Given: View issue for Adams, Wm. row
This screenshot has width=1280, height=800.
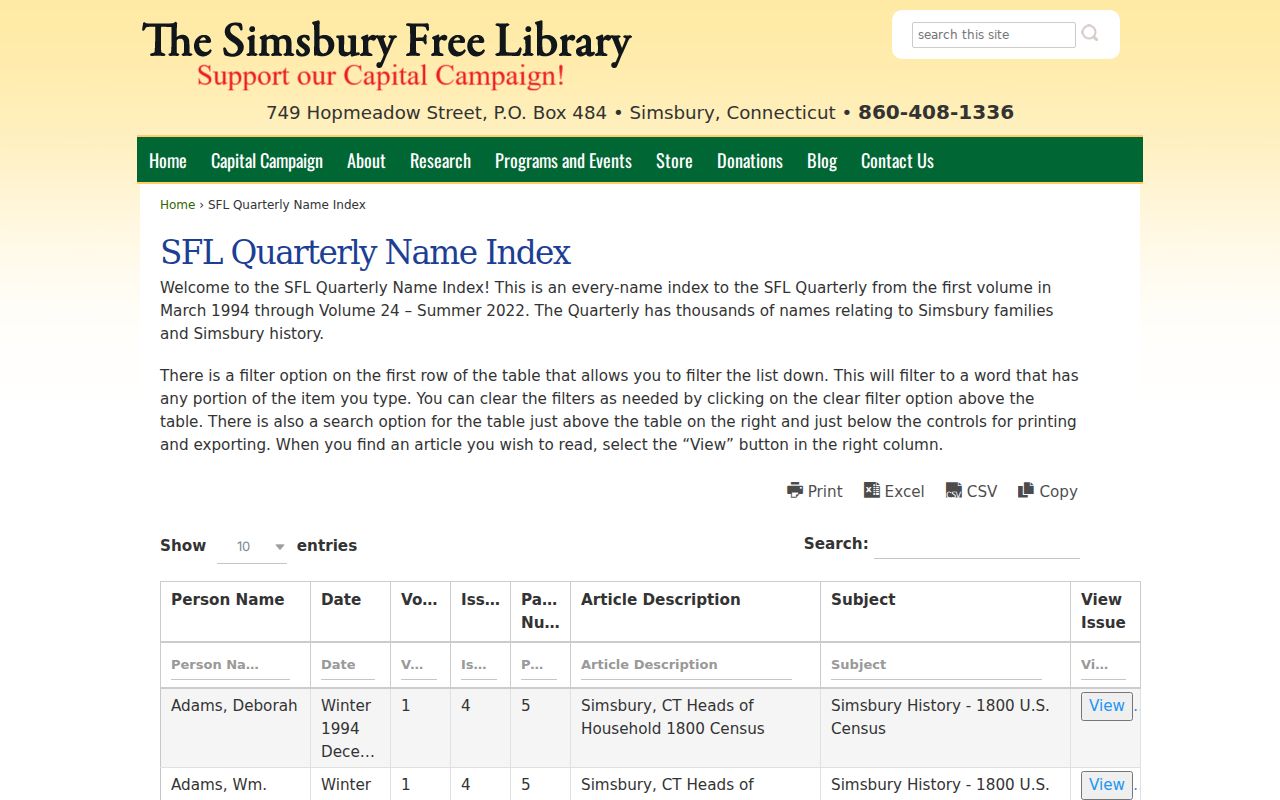Looking at the screenshot, I should tap(1106, 785).
